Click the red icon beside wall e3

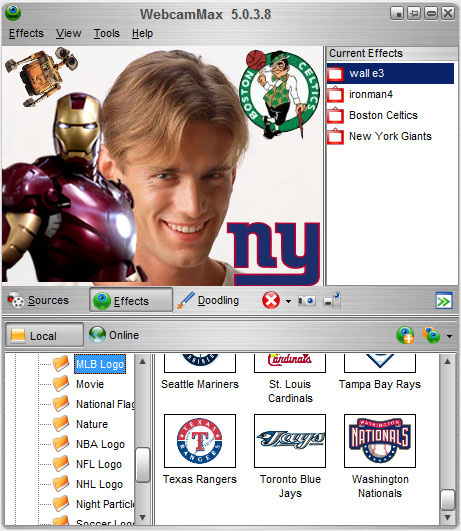coord(335,73)
